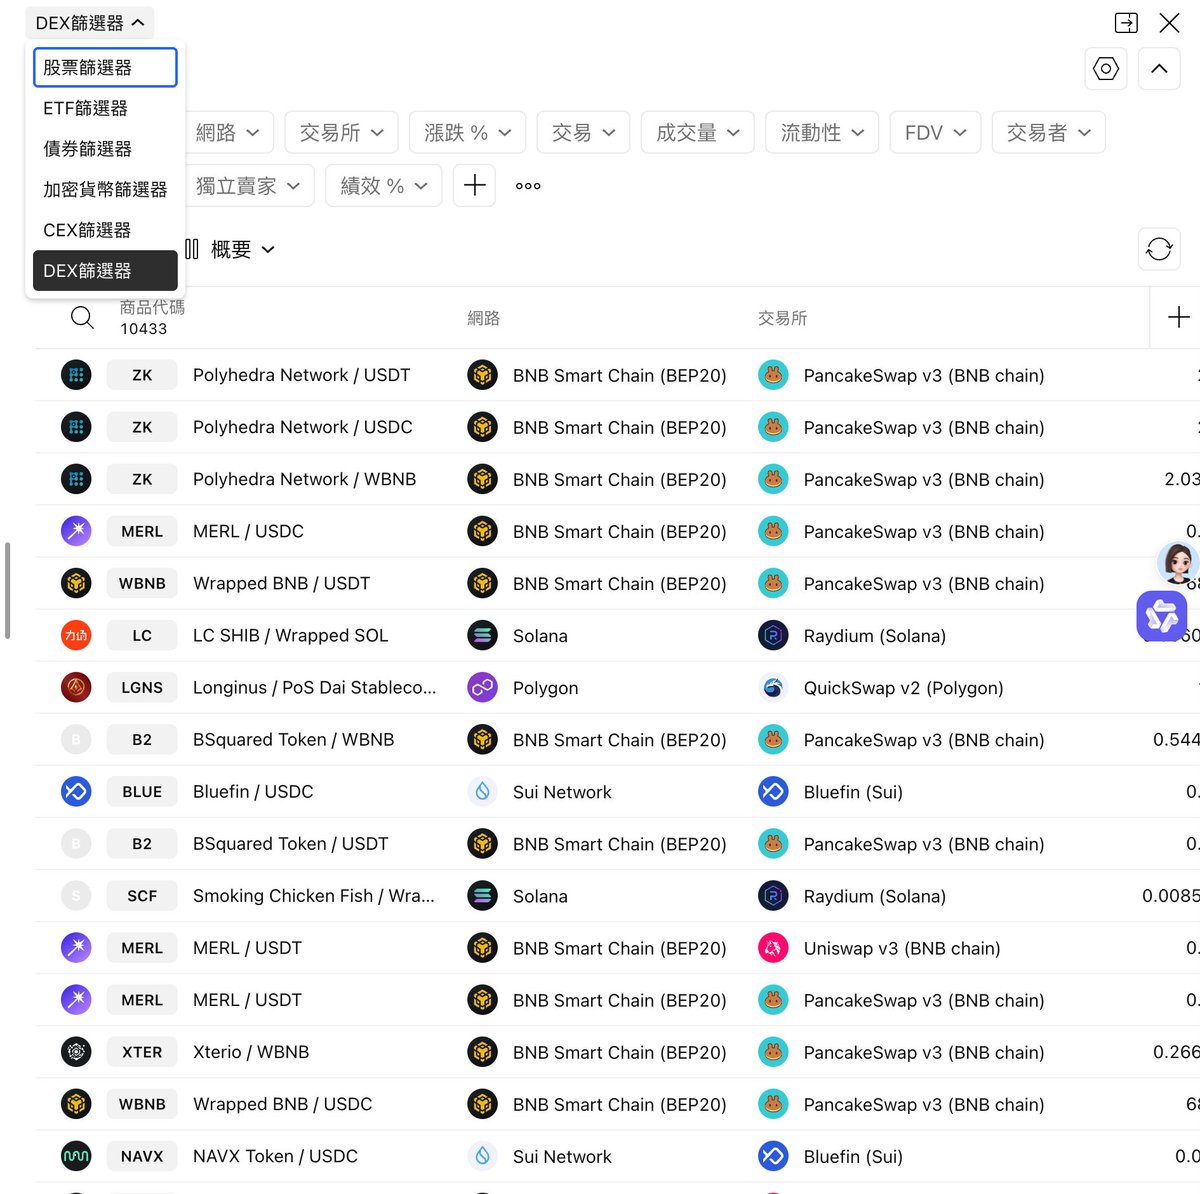Click the Polygon network icon
1200x1194 pixels.
(x=483, y=688)
